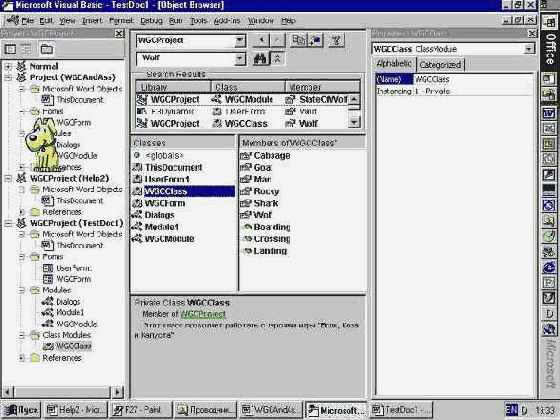Click the Copy to Clipboard icon
Screen dimensions: 560x420
coord(298,40)
